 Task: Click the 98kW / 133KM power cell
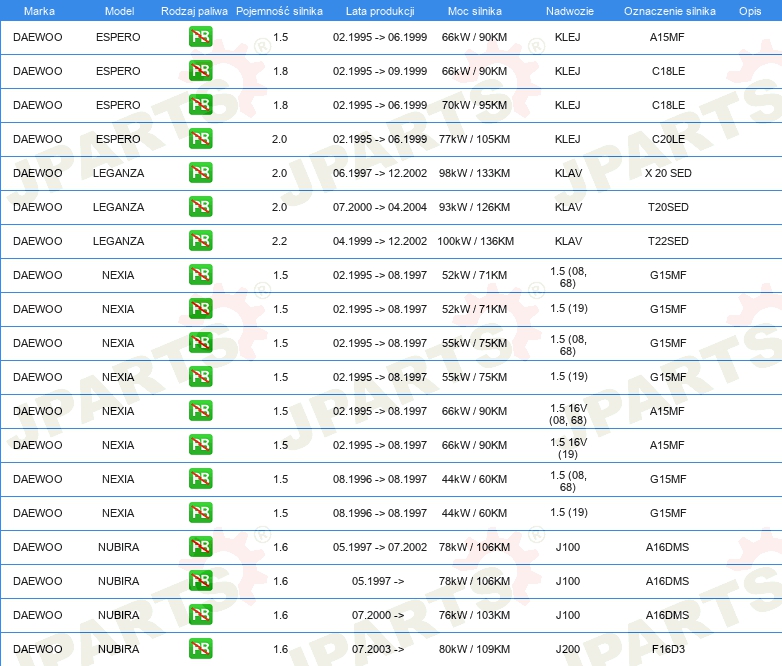tap(474, 173)
